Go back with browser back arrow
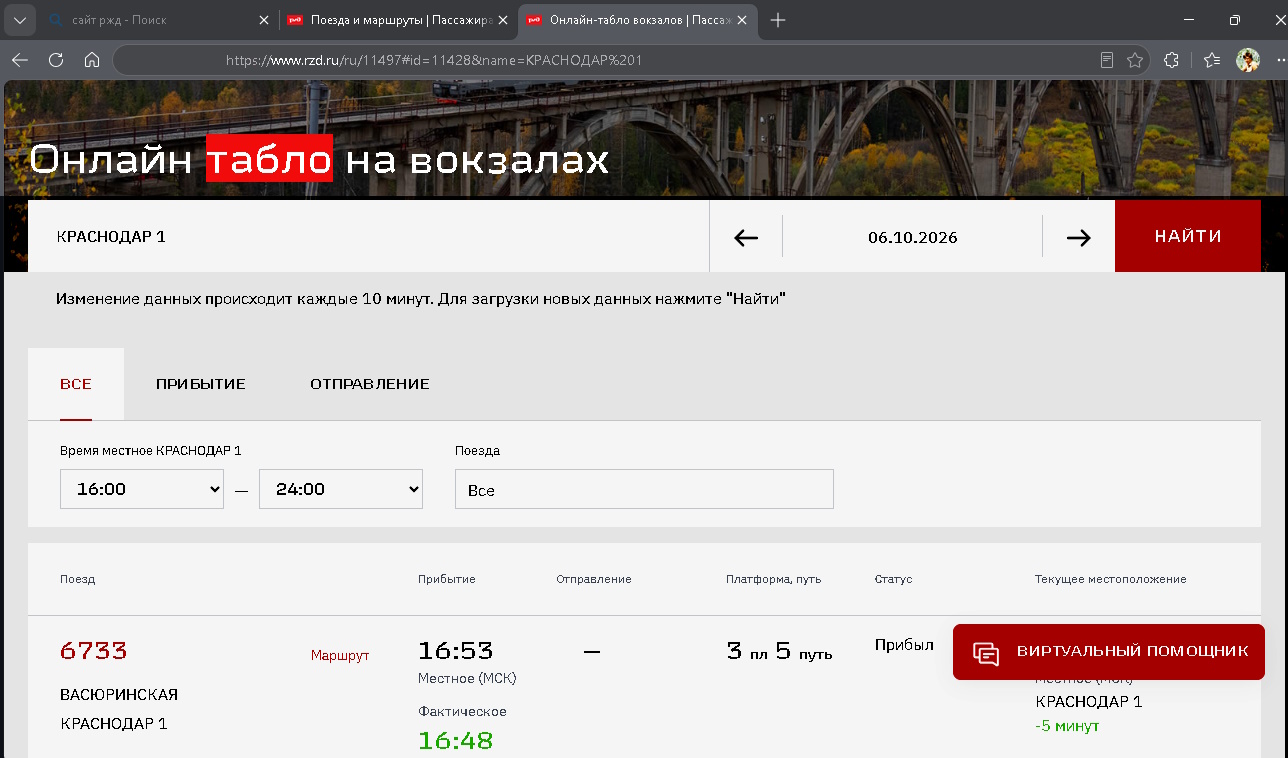The width and height of the screenshot is (1288, 758). point(19,60)
